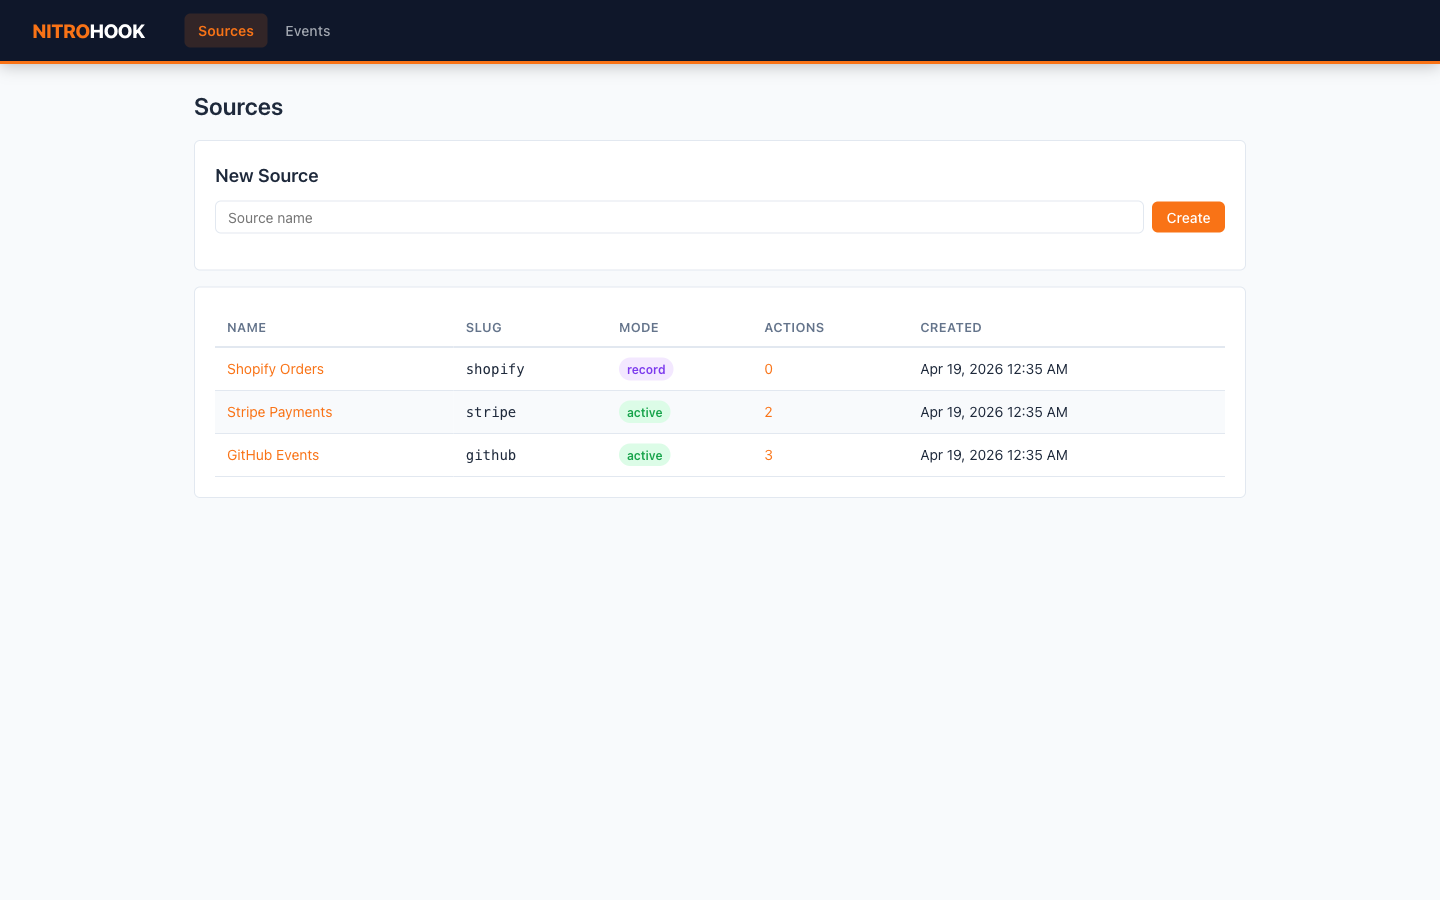Open Shopify Orders actions count 0

[768, 369]
